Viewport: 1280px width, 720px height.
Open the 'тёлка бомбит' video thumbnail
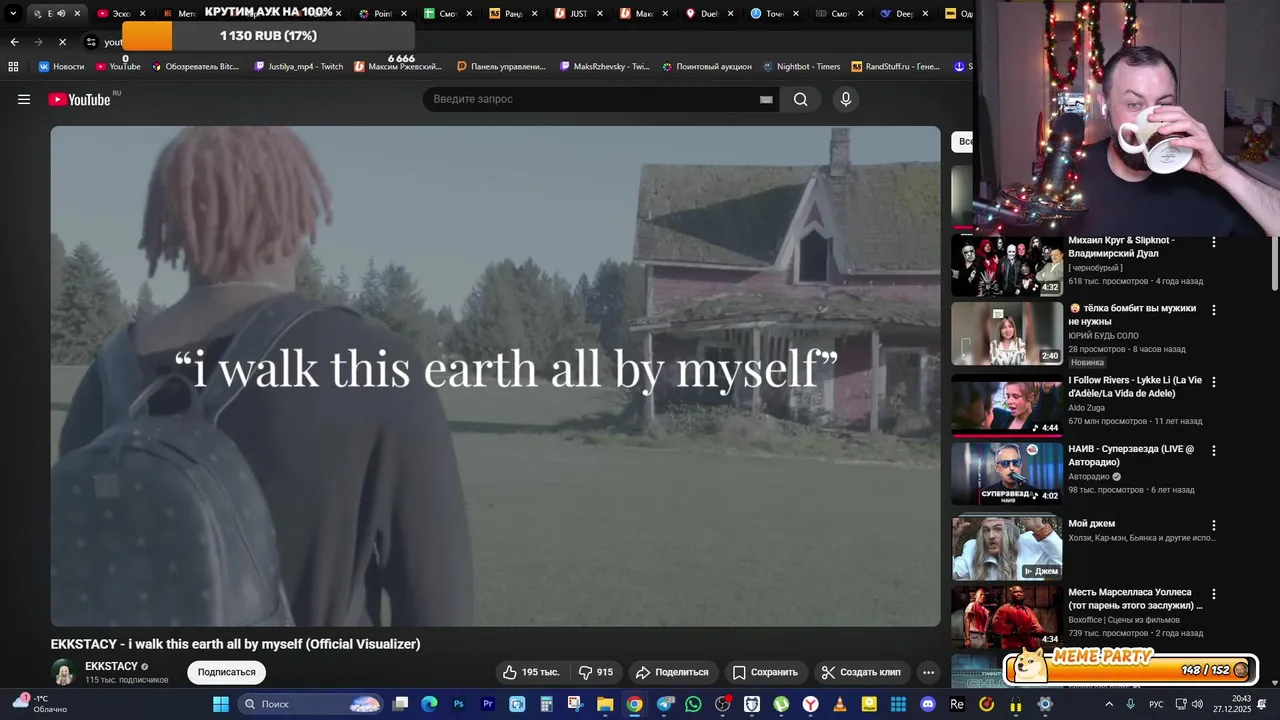click(x=1007, y=333)
